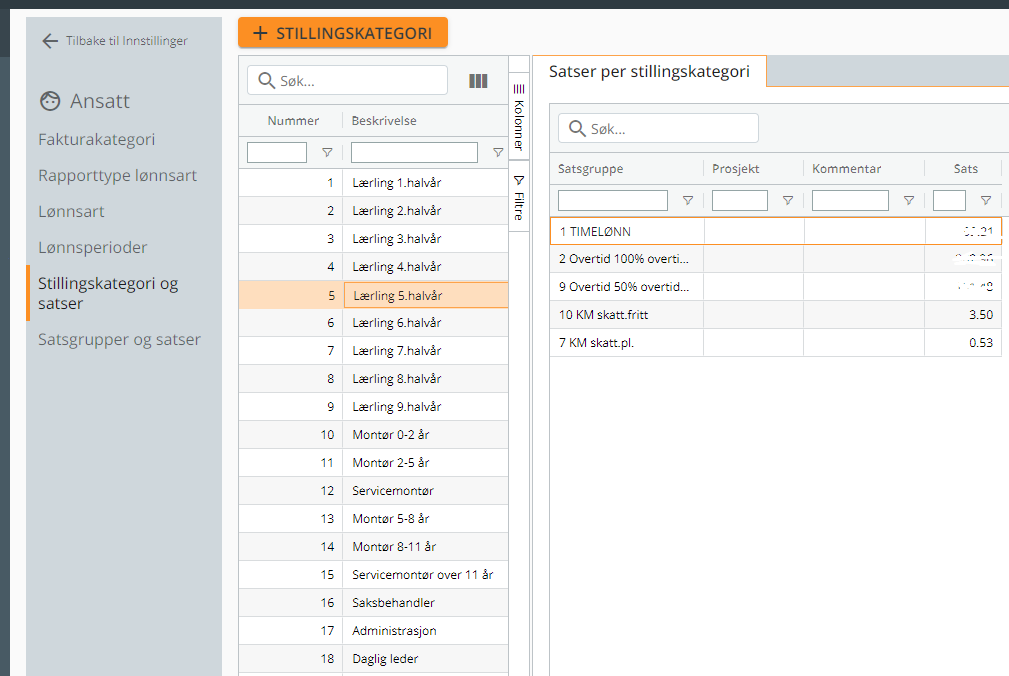Sort by Nummer column header
Viewport: 1009px width, 676px height.
click(x=293, y=121)
